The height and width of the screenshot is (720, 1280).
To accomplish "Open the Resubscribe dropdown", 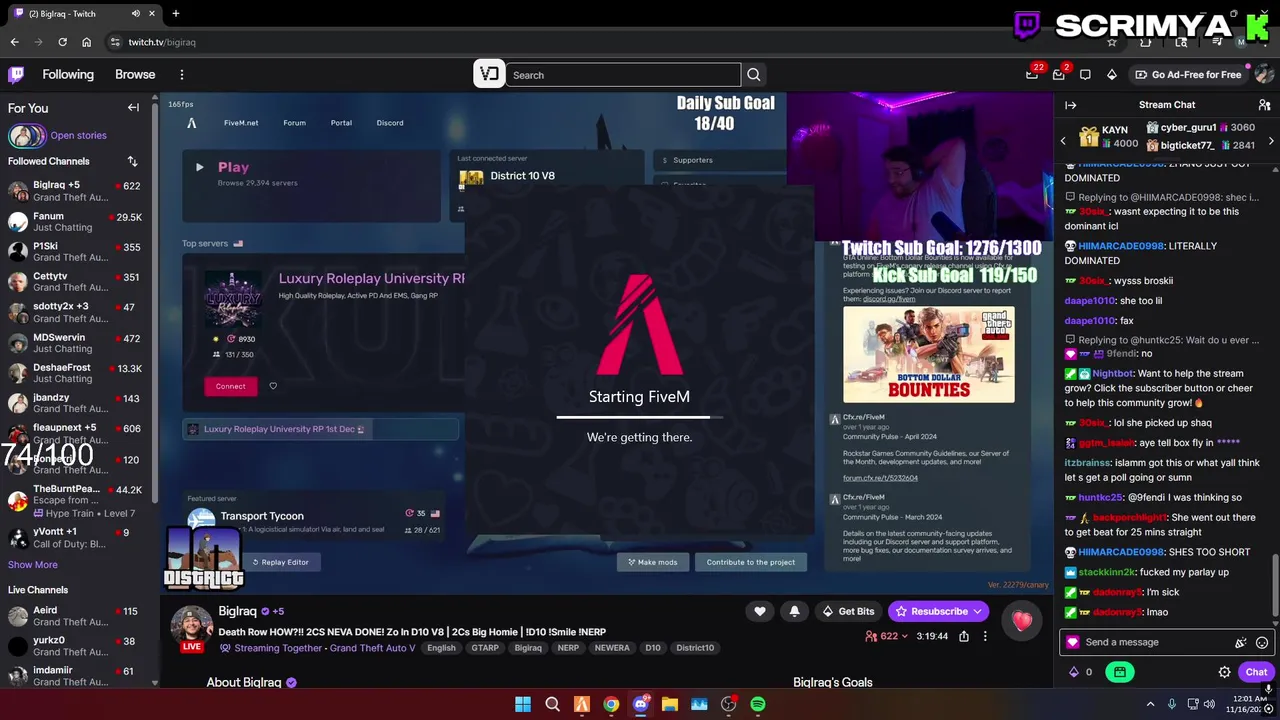I will click(x=938, y=611).
